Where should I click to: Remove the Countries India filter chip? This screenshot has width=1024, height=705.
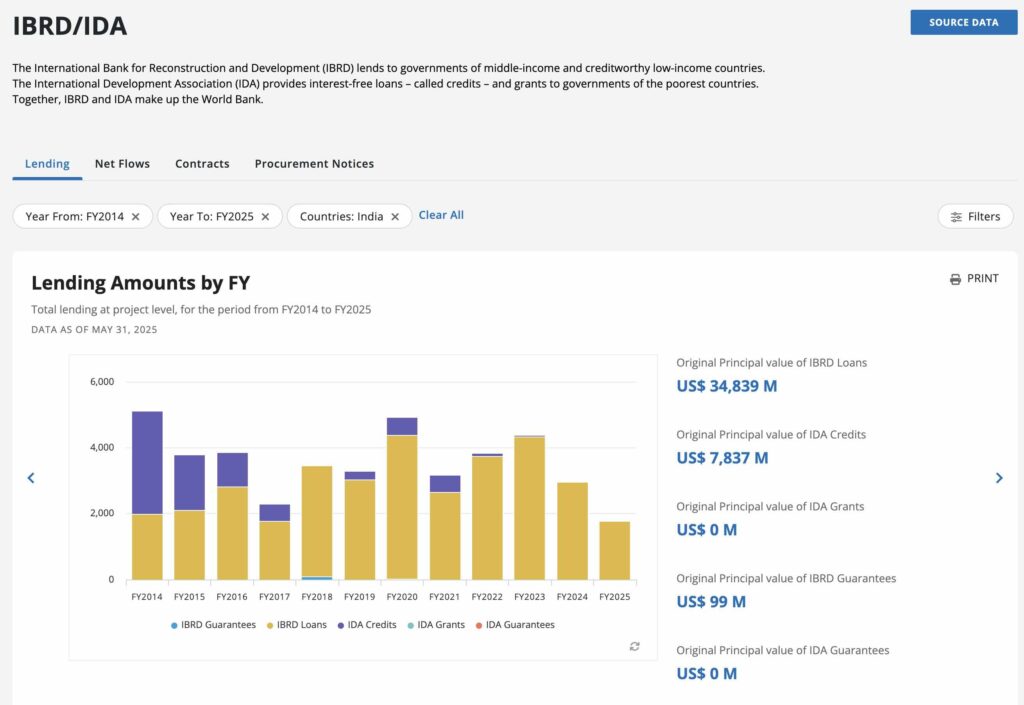(x=395, y=217)
